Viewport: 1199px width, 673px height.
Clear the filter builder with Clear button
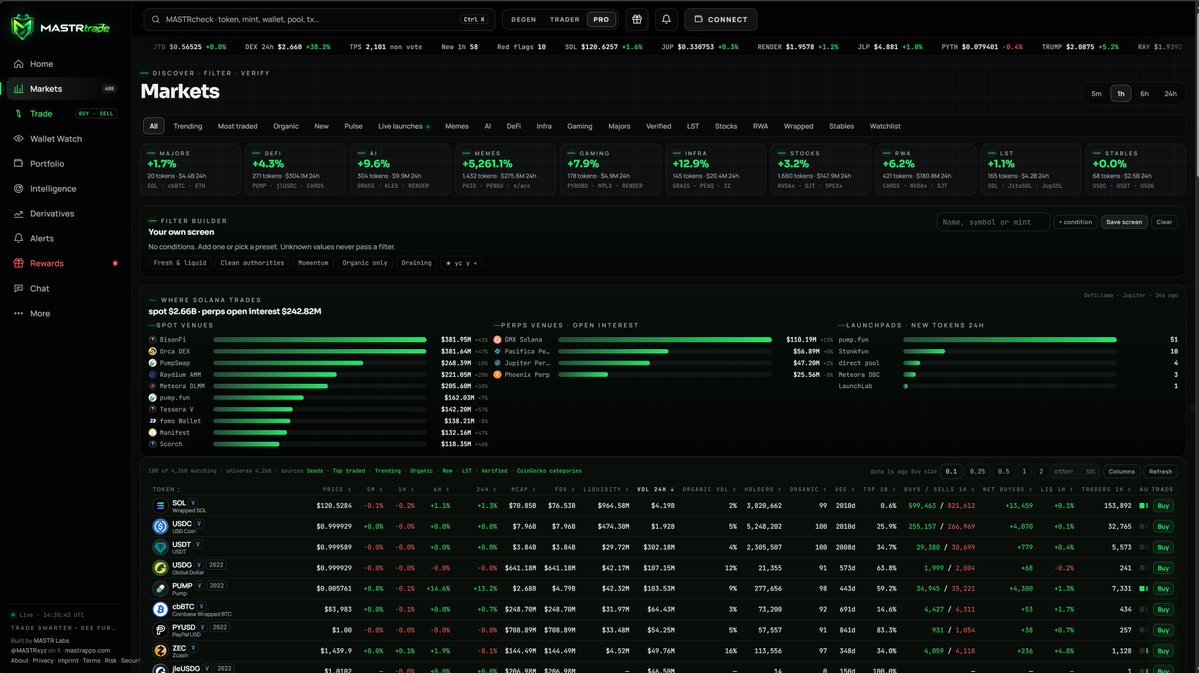pyautogui.click(x=1164, y=222)
